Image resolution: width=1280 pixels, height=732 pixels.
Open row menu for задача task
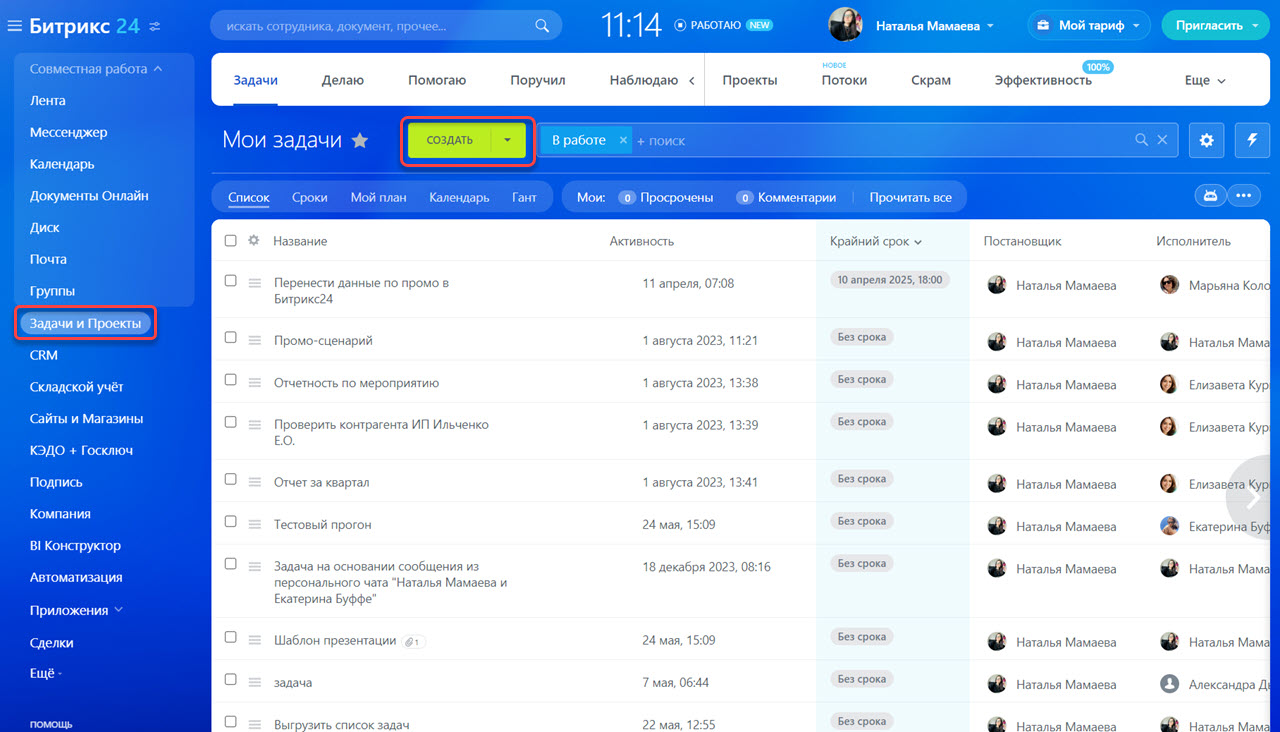[254, 683]
